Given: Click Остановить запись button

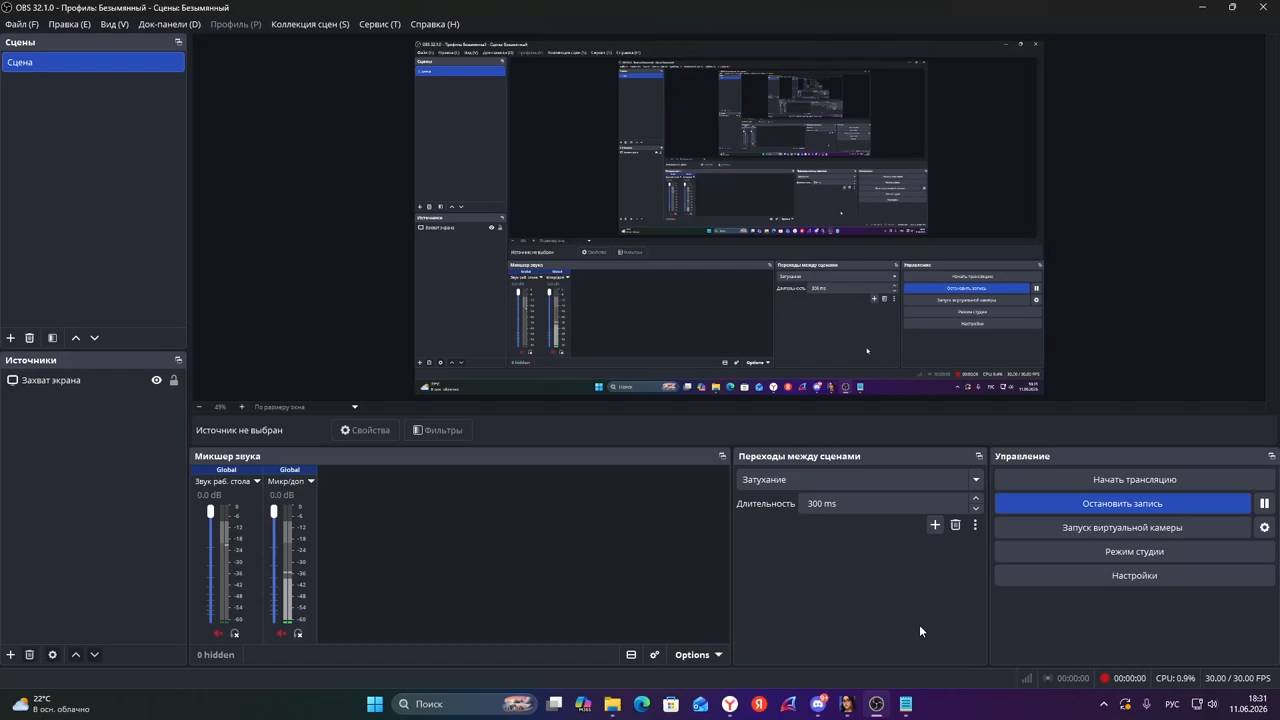Looking at the screenshot, I should click(1122, 504).
